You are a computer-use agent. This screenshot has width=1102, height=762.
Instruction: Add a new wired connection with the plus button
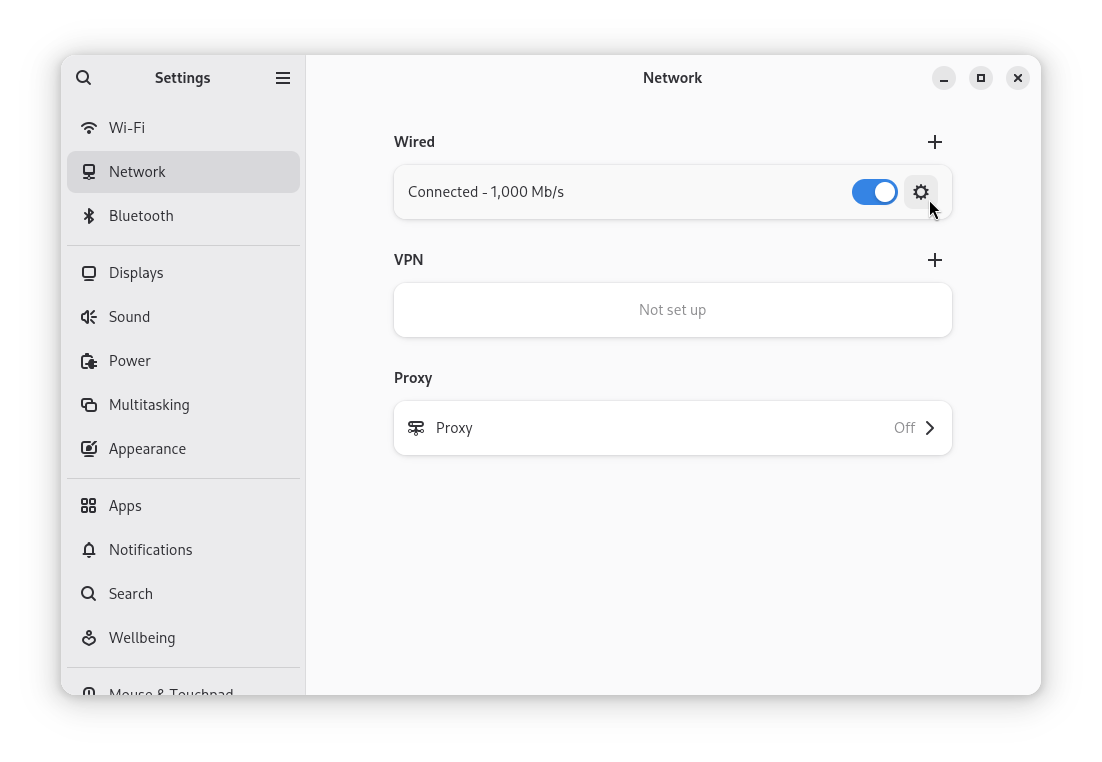935,142
